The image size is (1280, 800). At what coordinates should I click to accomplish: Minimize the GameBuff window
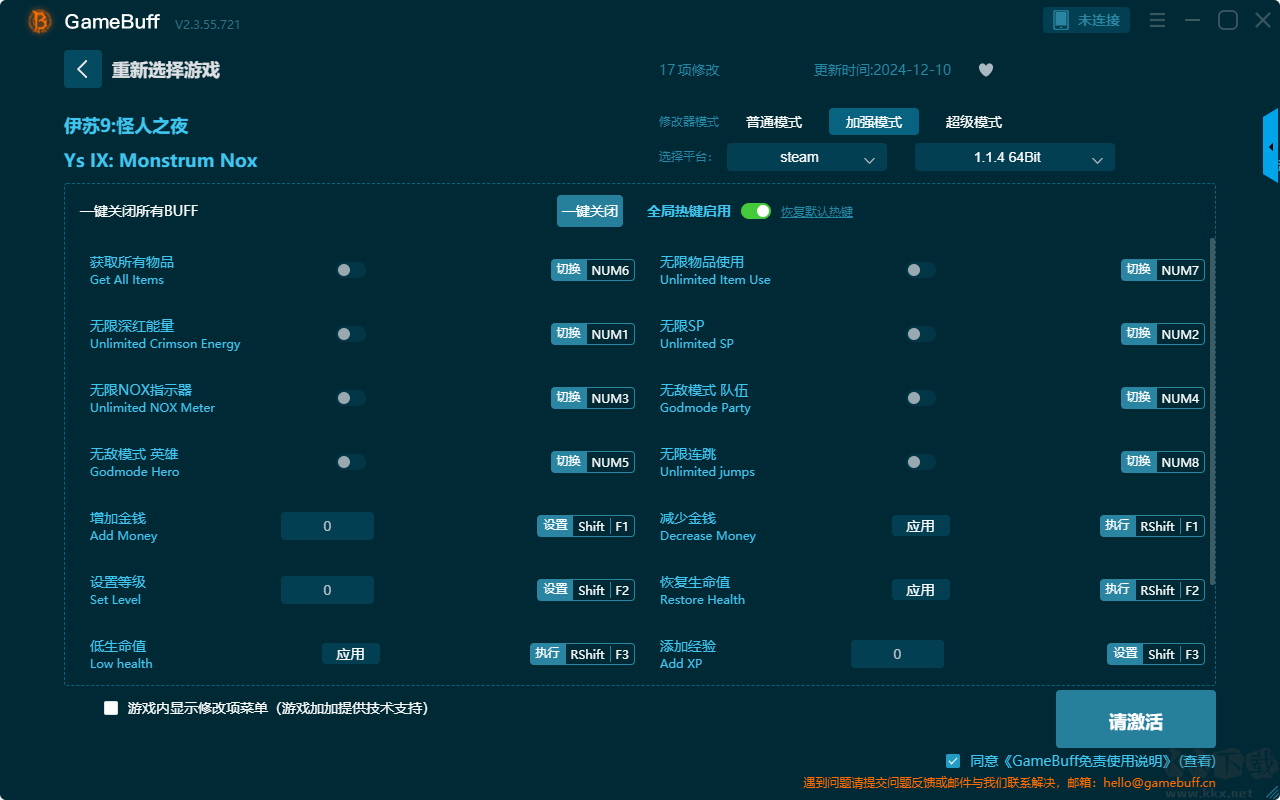1192,20
